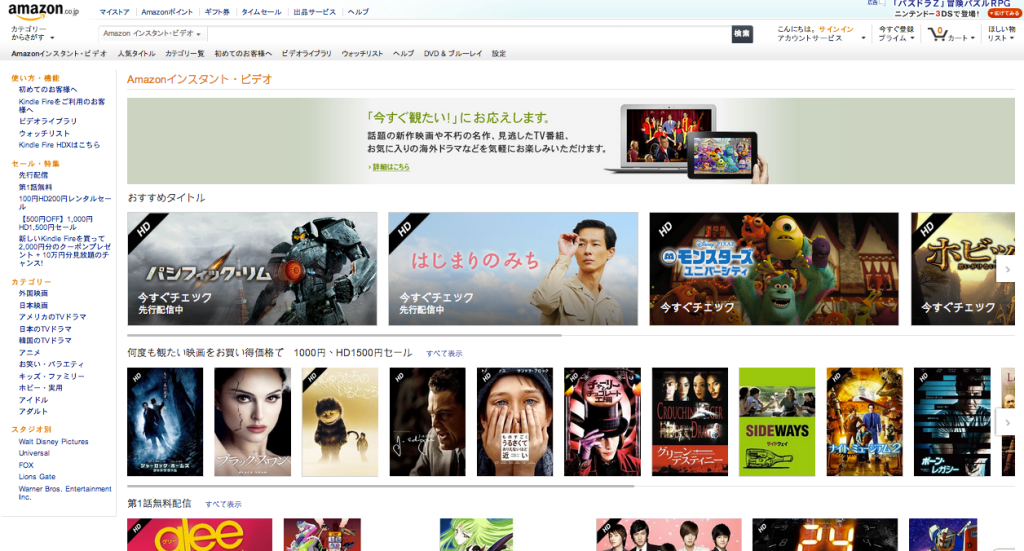This screenshot has width=1024, height=551.
Task: Open the モンスターズ・ユニバーシティ banner
Action: [x=774, y=268]
